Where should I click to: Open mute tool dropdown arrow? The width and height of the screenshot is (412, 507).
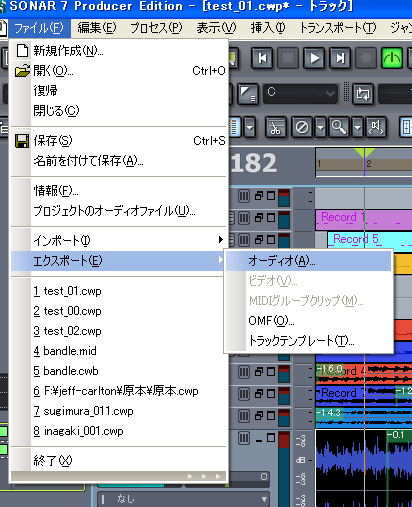pos(320,127)
